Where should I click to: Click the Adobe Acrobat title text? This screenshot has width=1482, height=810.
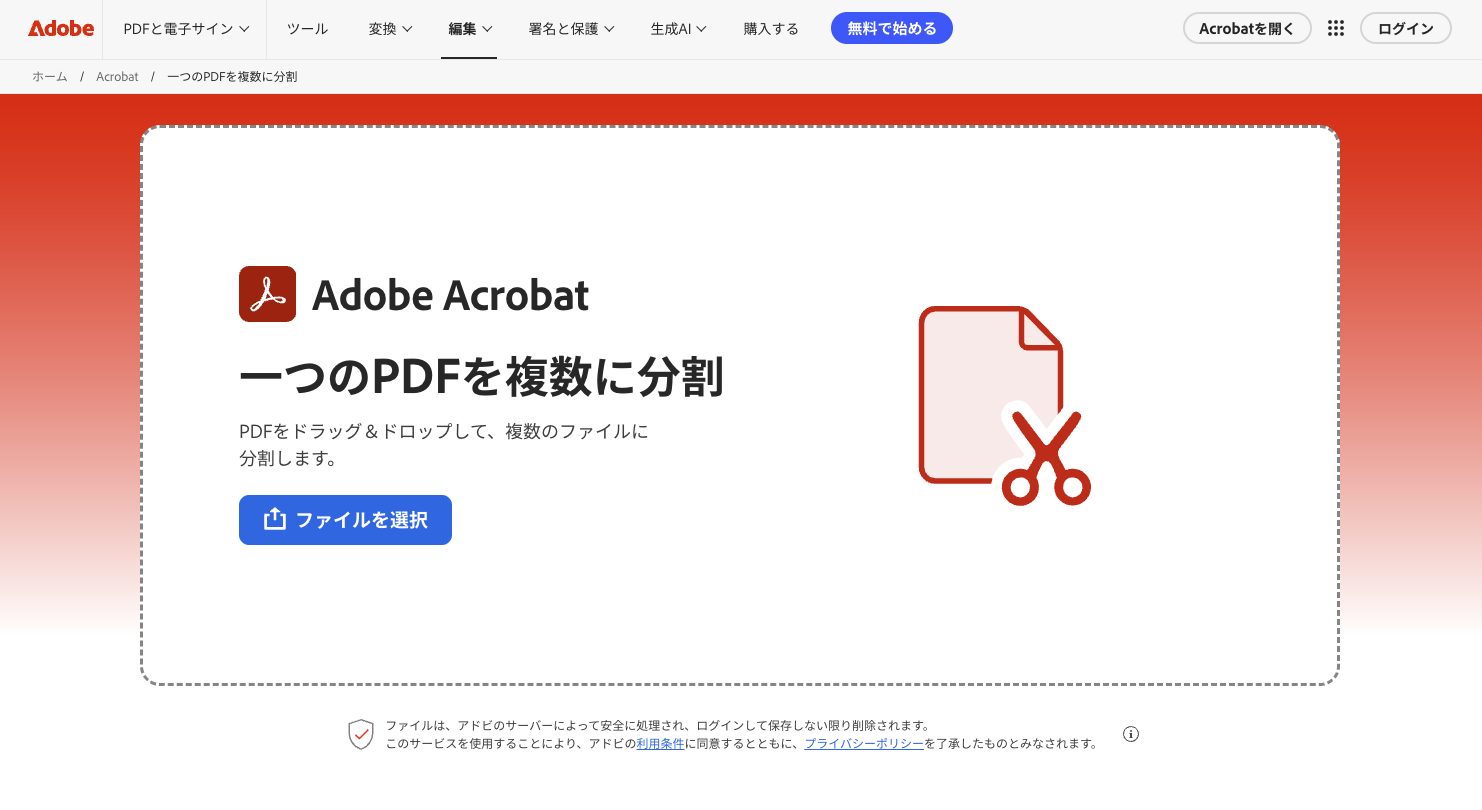[451, 295]
